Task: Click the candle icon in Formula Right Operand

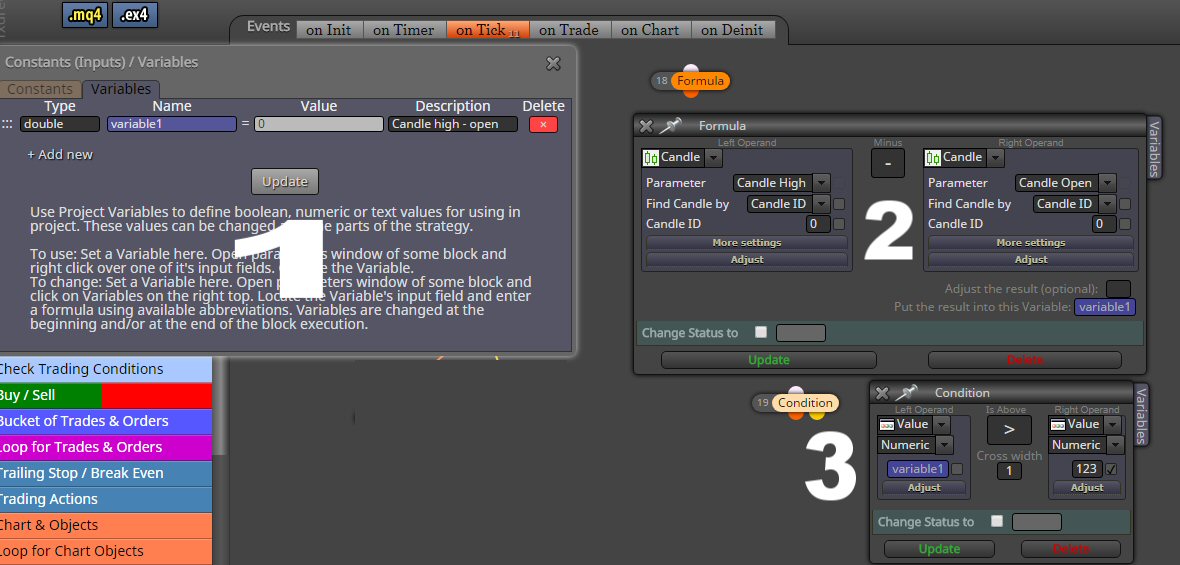Action: 932,157
